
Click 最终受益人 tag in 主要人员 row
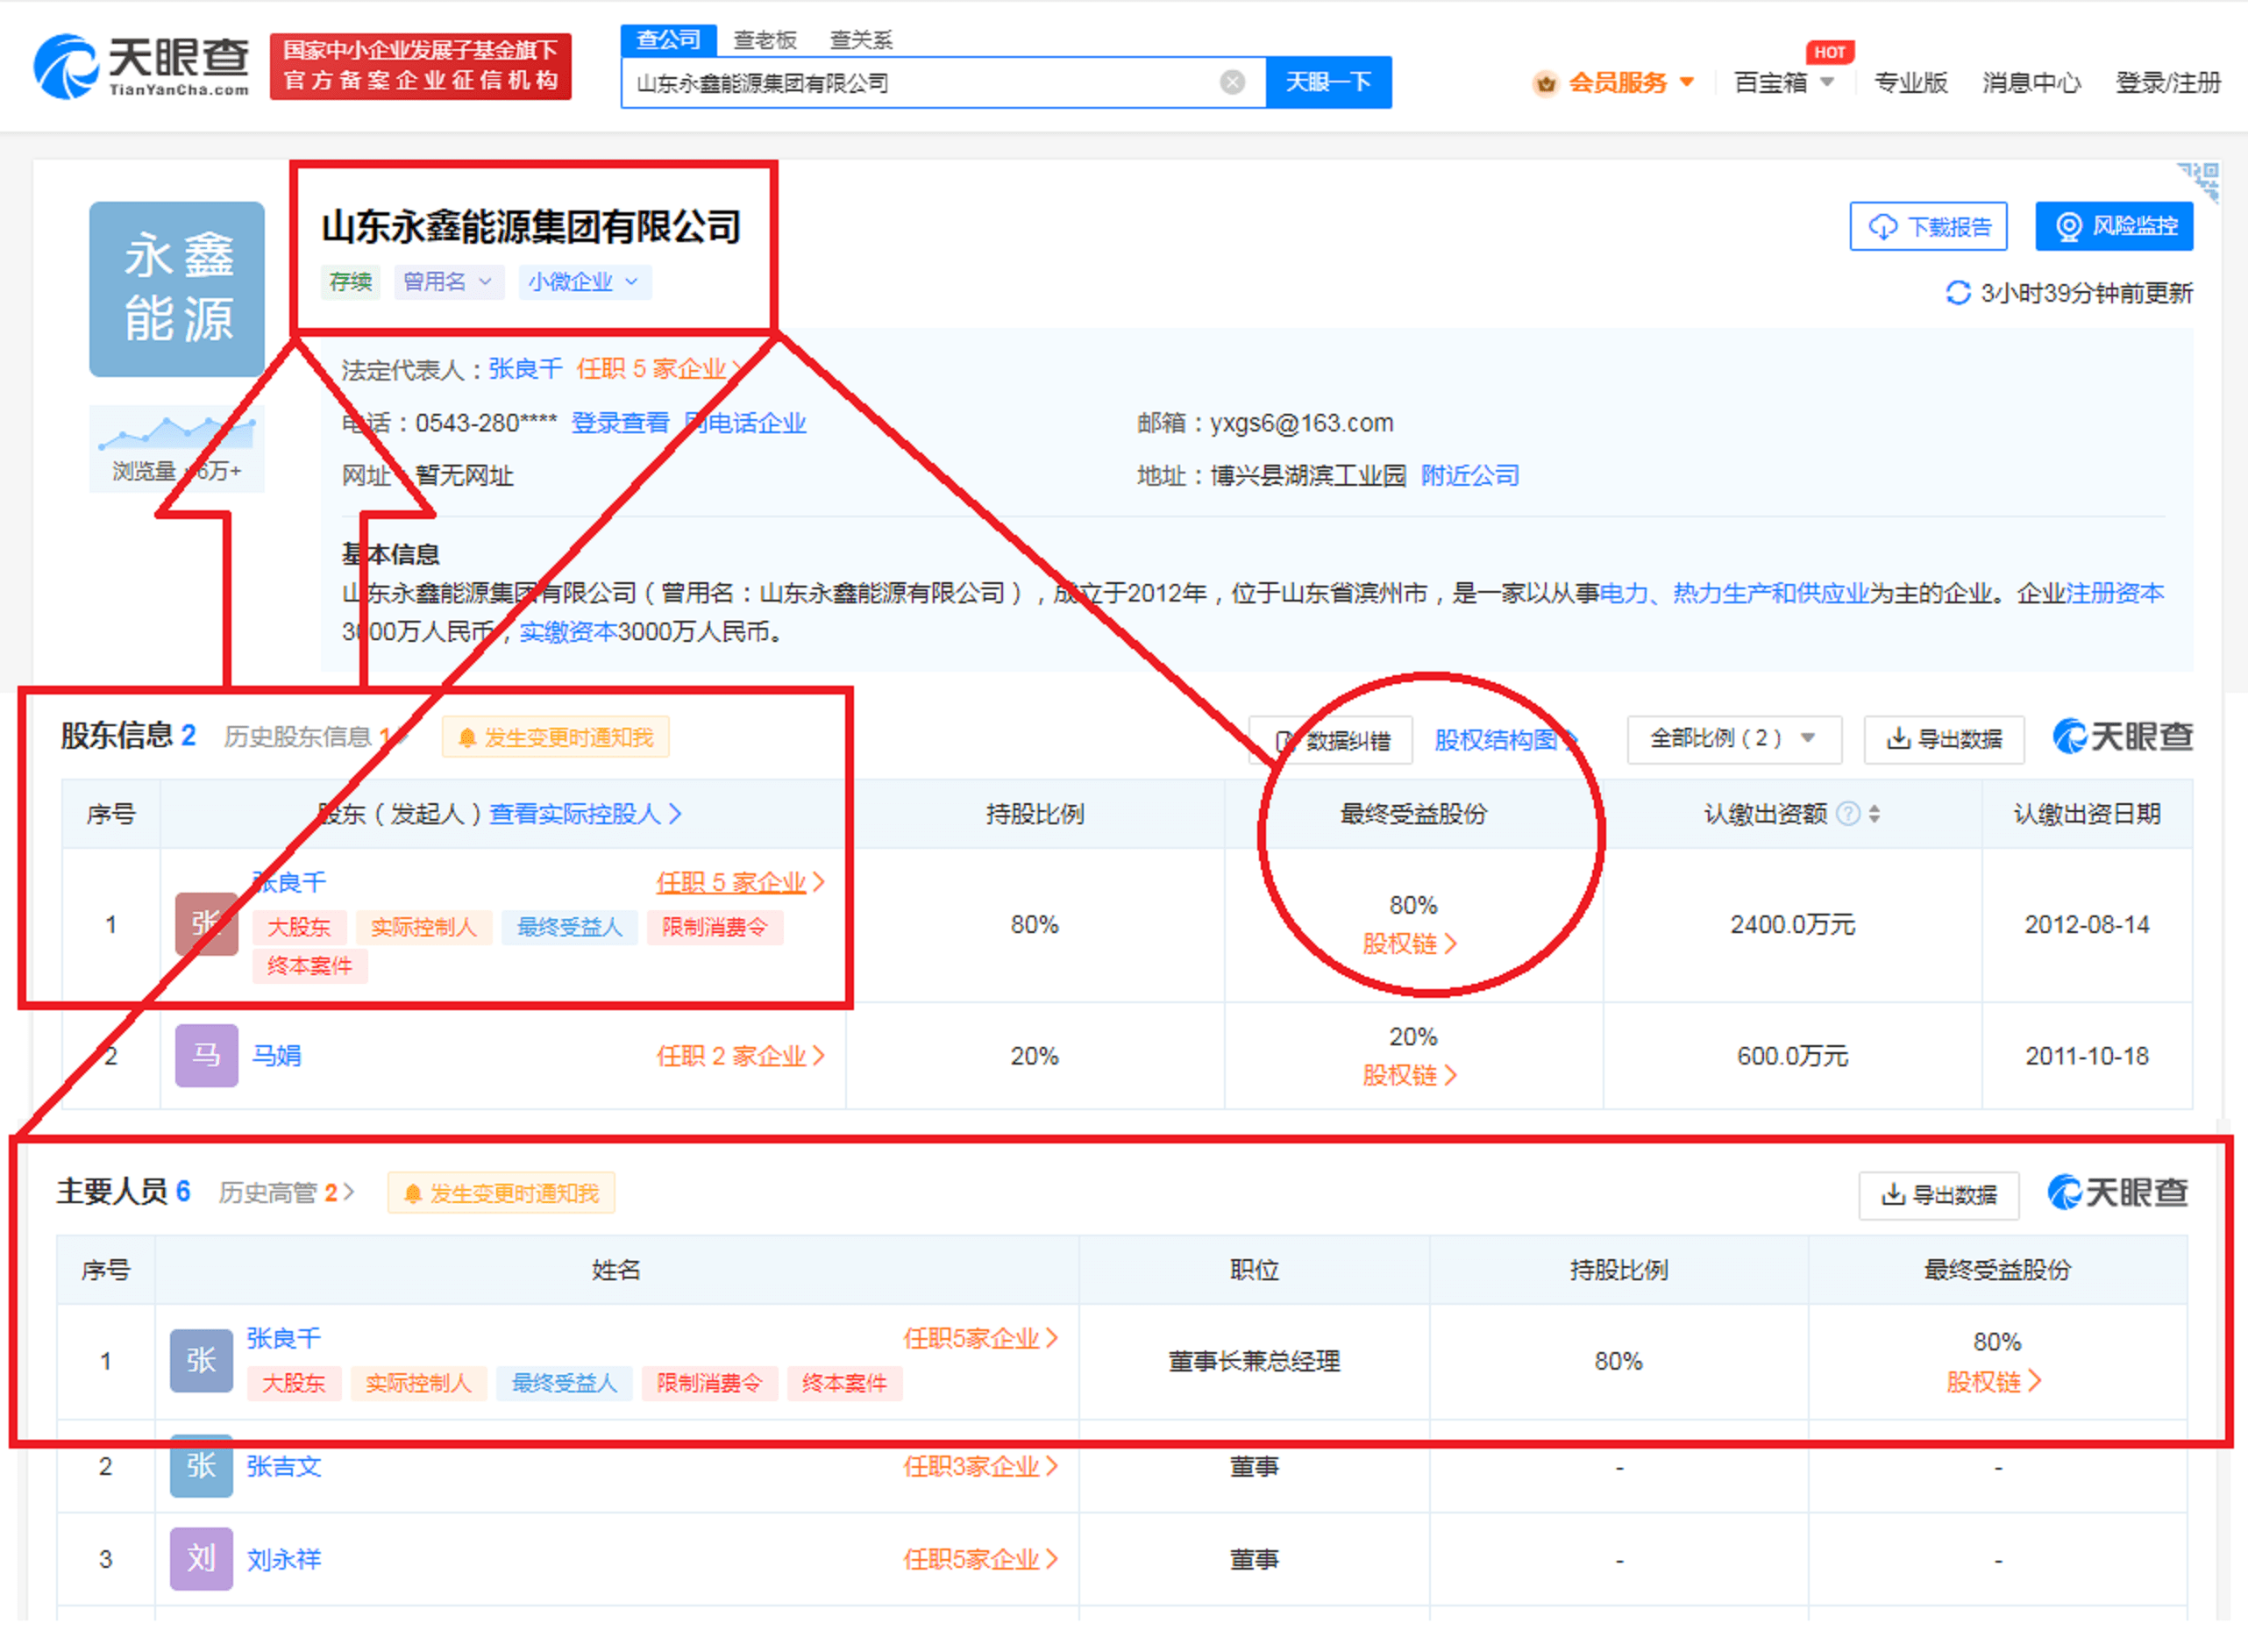[x=564, y=1383]
